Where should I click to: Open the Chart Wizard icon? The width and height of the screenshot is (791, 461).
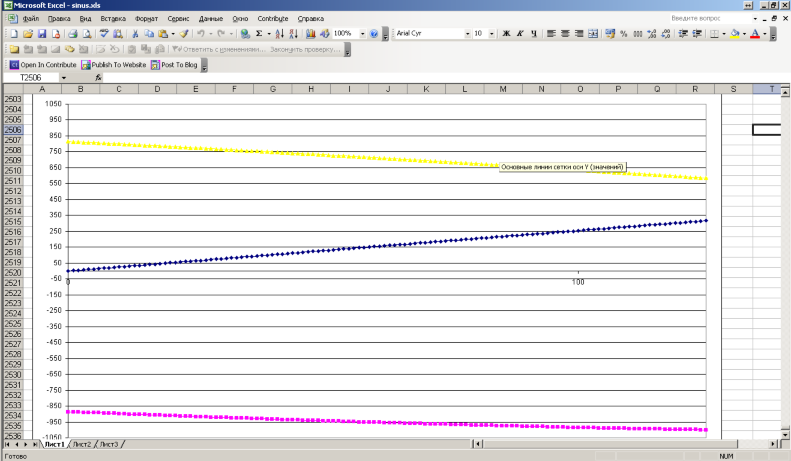[310, 34]
